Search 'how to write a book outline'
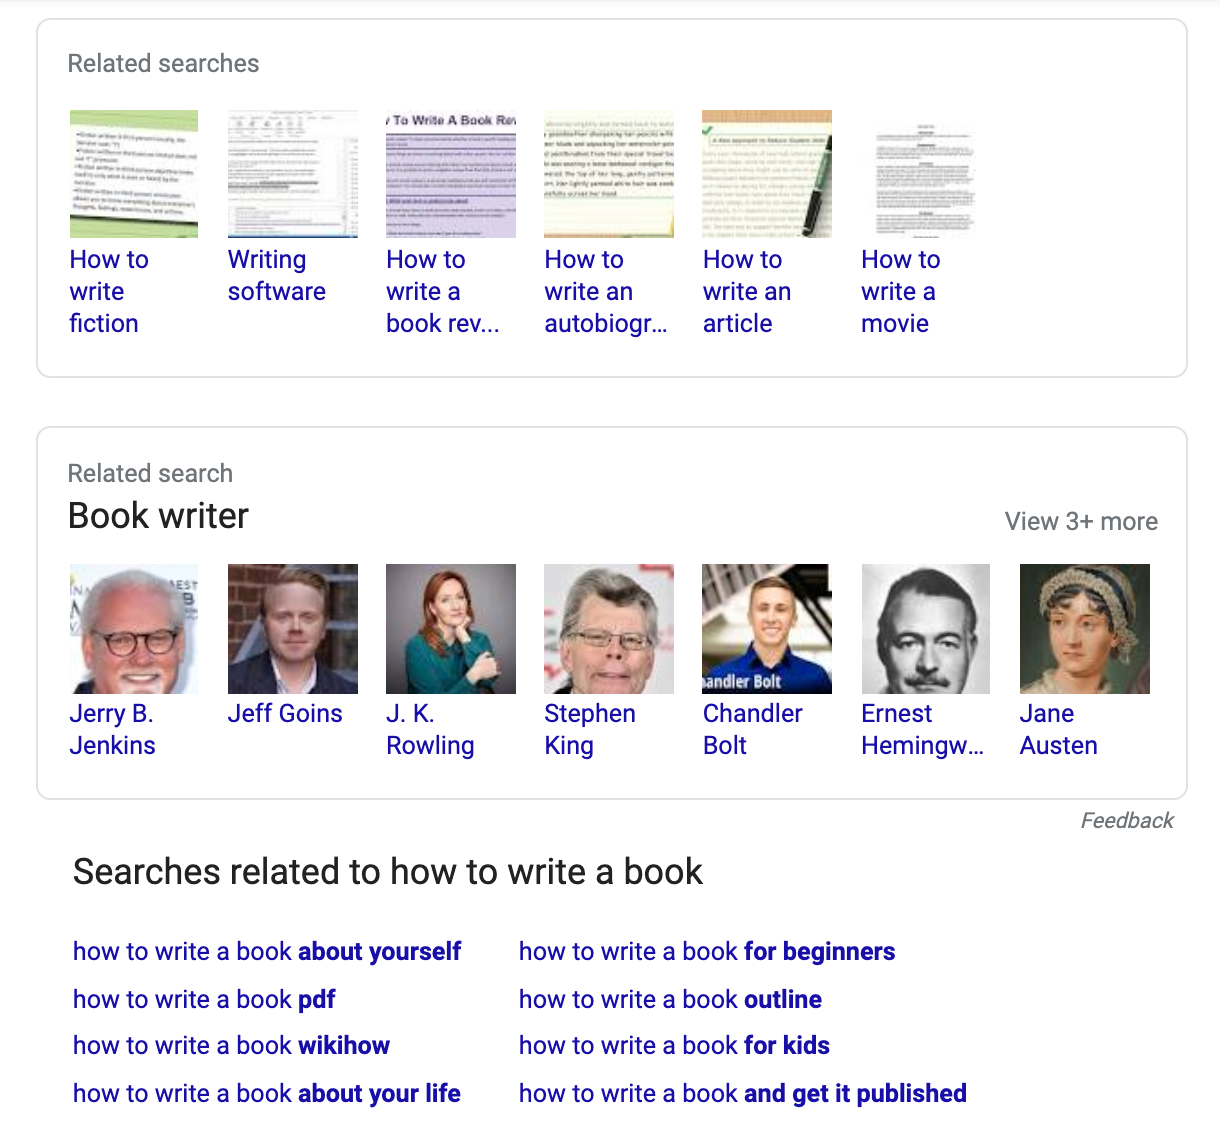The image size is (1220, 1132). pos(670,999)
